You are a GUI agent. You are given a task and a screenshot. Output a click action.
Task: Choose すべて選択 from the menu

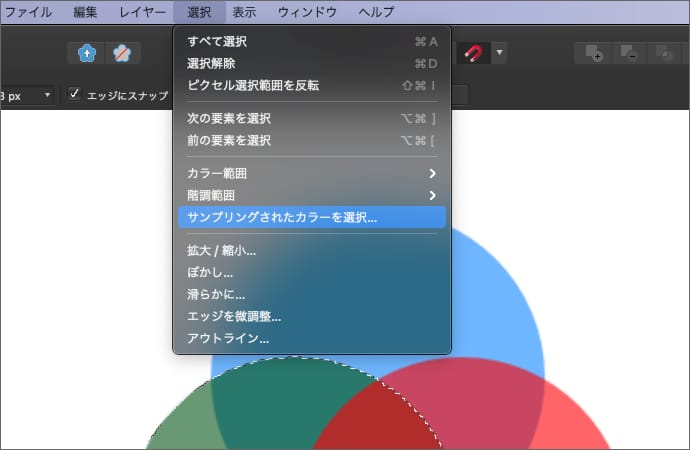click(311, 42)
